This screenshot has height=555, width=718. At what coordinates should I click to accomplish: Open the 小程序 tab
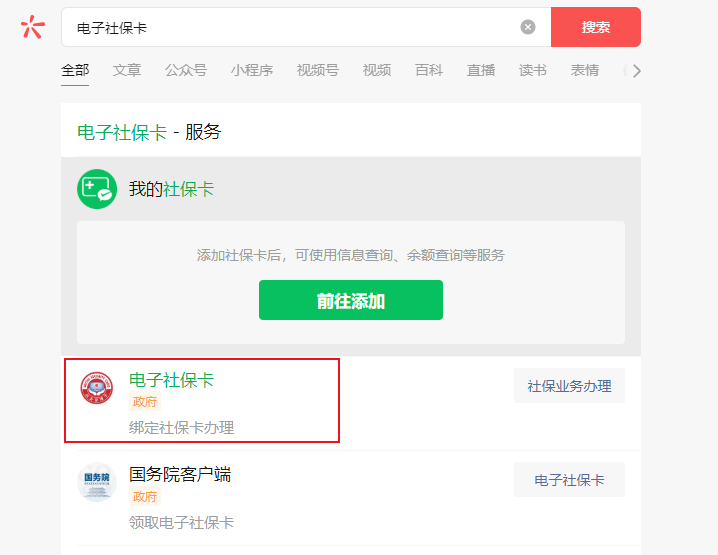(x=251, y=71)
